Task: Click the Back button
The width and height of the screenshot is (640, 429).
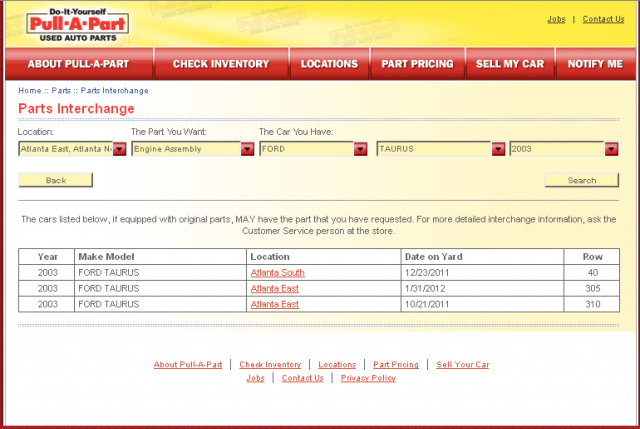Action: (x=56, y=180)
